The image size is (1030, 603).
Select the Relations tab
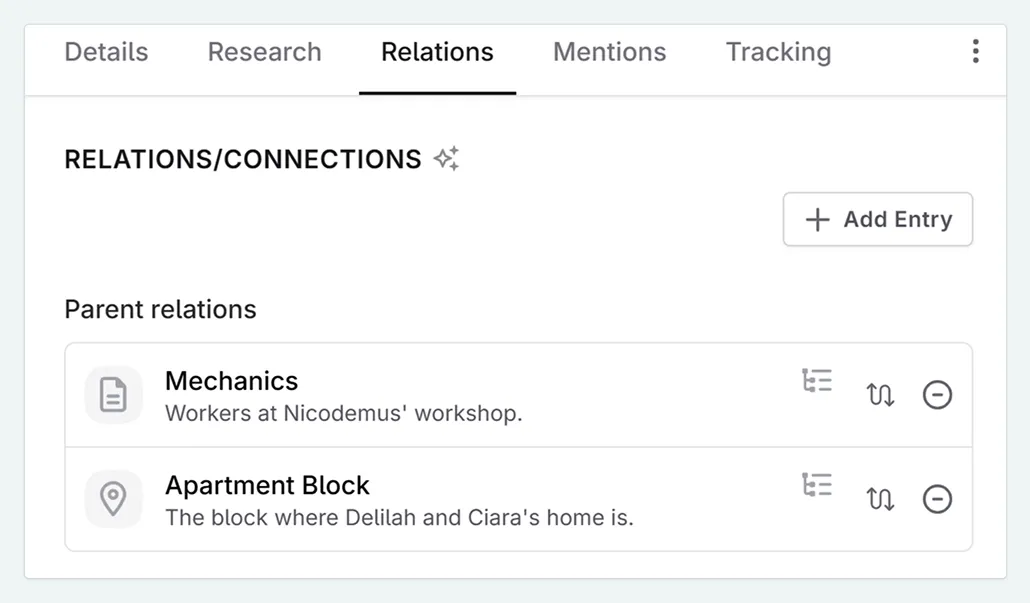pos(437,52)
